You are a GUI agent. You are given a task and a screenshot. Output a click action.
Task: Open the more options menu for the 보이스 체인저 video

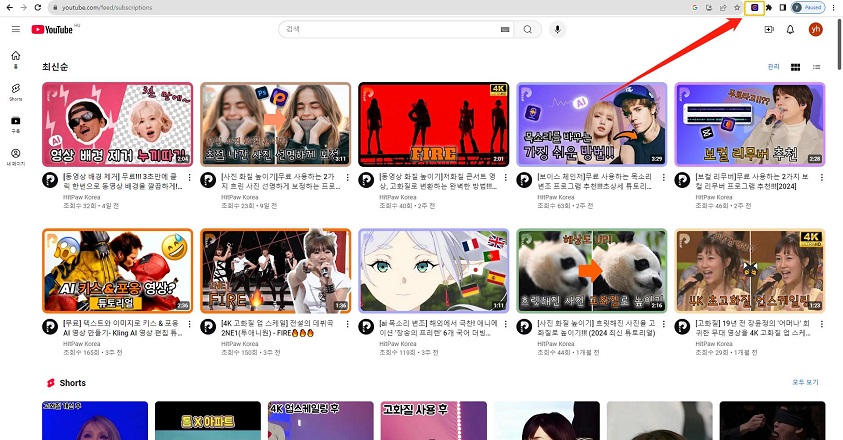[x=663, y=177]
